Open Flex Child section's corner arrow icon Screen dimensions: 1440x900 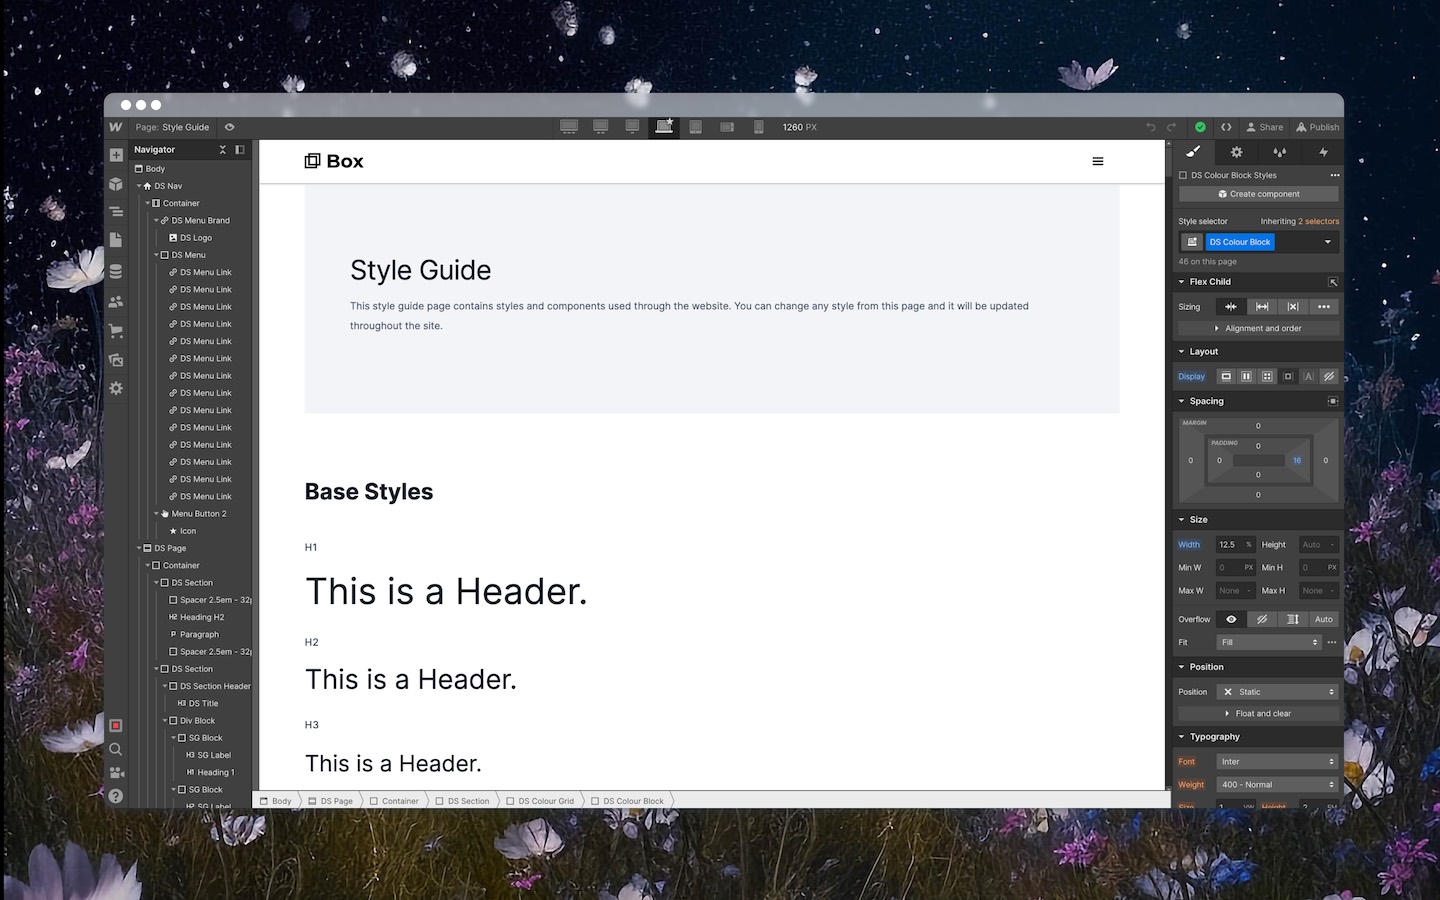pyautogui.click(x=1333, y=282)
